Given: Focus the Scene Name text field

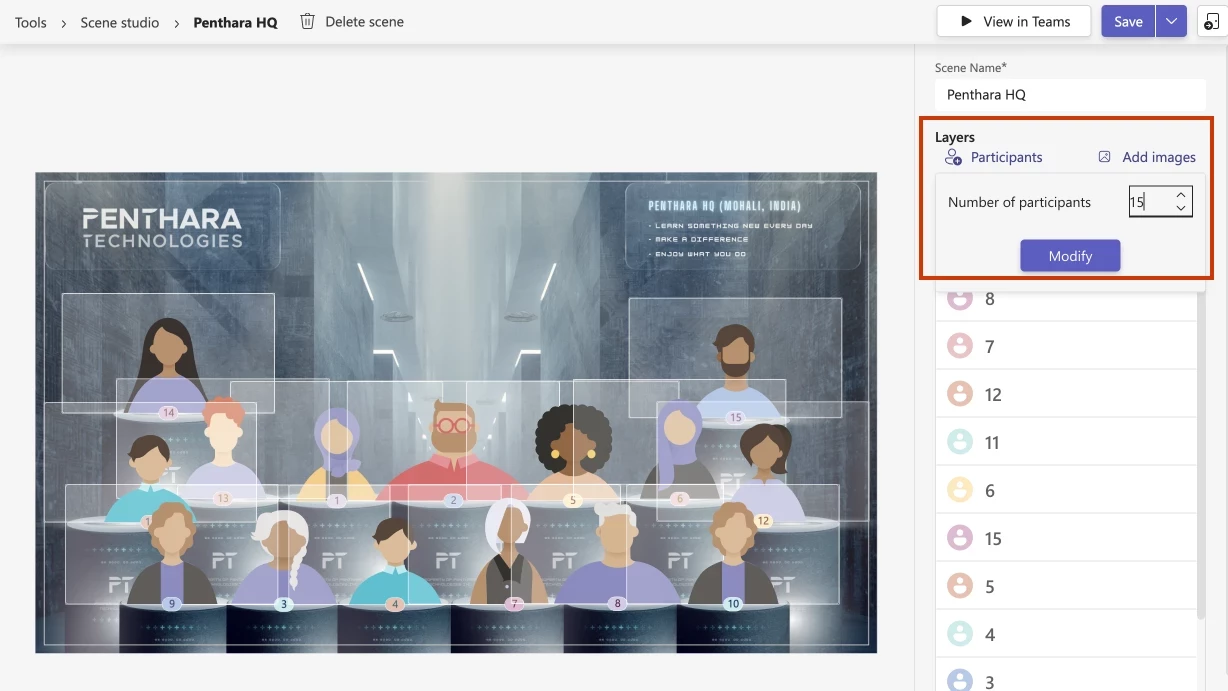Looking at the screenshot, I should pos(1070,95).
